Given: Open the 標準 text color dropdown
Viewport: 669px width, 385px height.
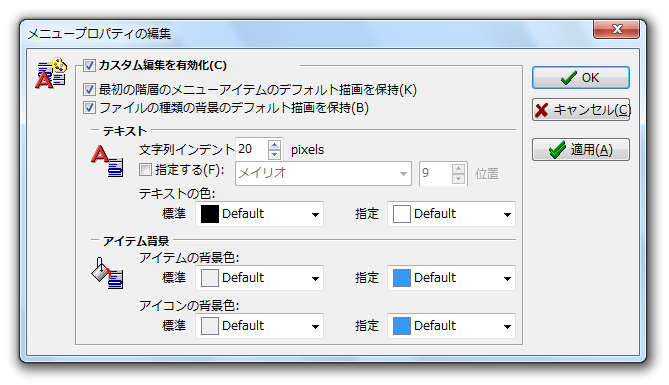Looking at the screenshot, I should (x=259, y=214).
